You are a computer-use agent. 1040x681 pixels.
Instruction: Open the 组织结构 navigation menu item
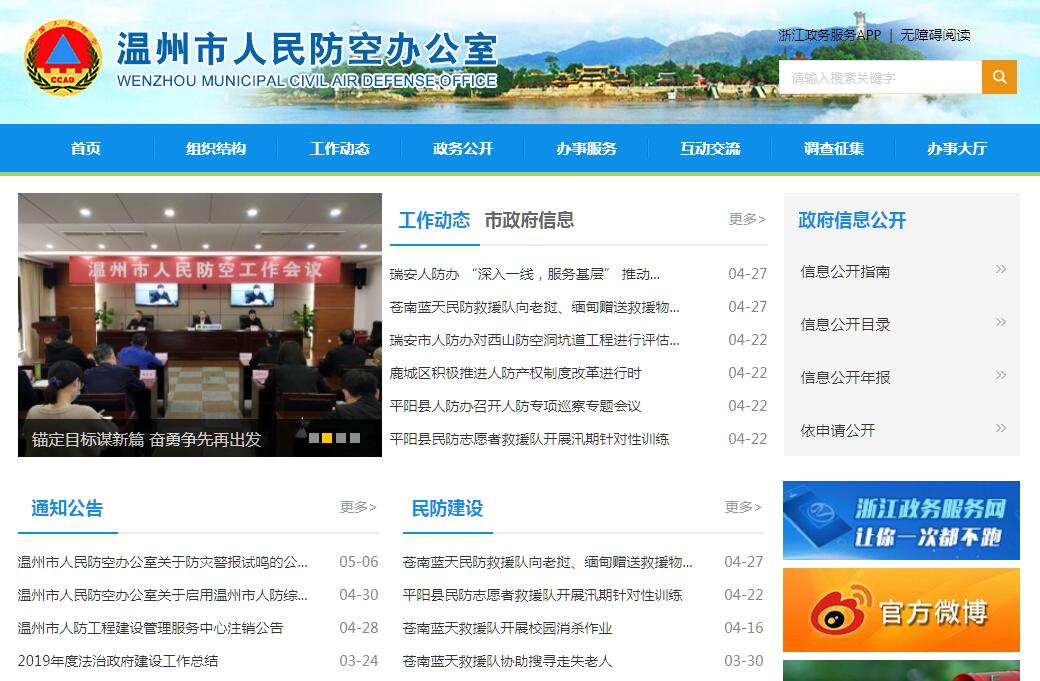point(216,149)
